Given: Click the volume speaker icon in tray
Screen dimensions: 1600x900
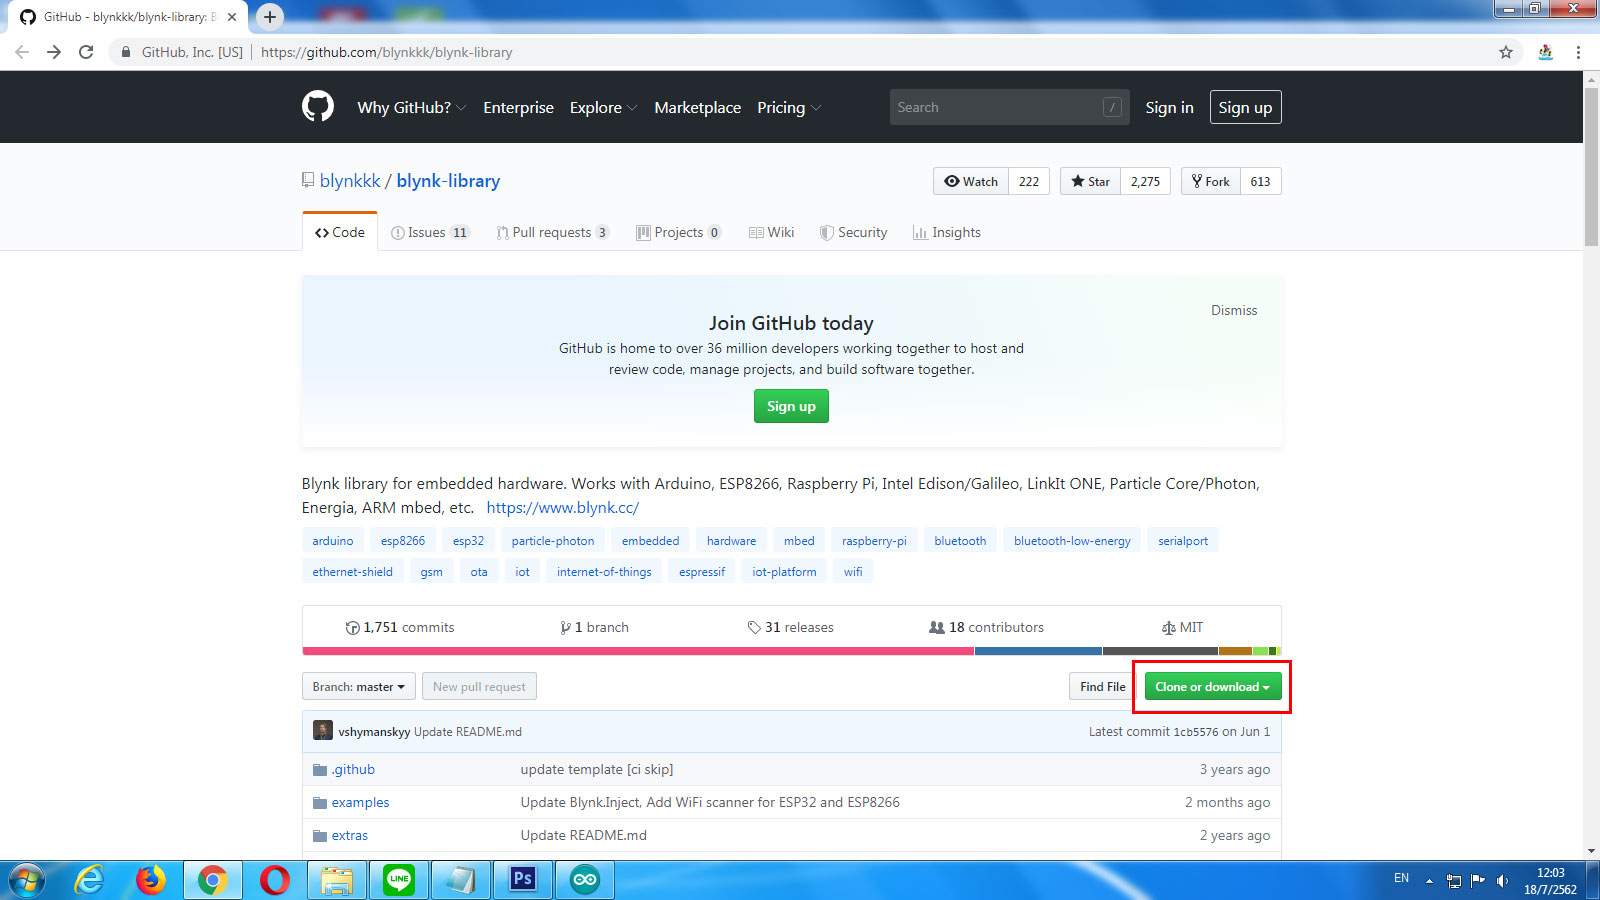Looking at the screenshot, I should pos(1502,881).
